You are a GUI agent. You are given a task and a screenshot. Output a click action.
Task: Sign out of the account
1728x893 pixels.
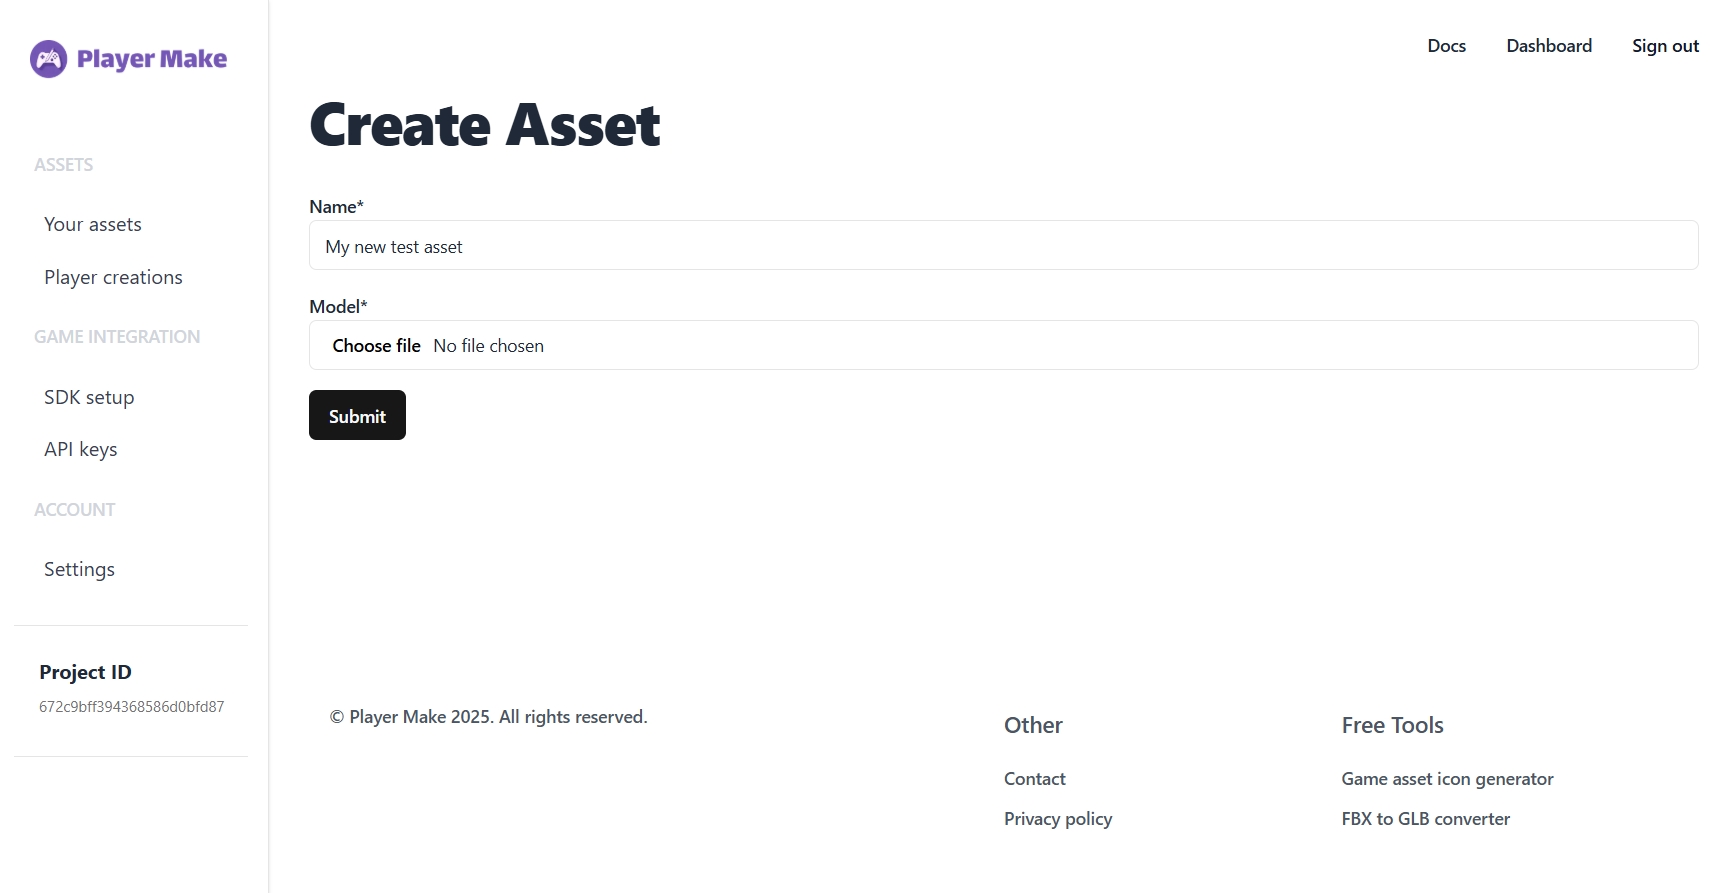(x=1665, y=46)
